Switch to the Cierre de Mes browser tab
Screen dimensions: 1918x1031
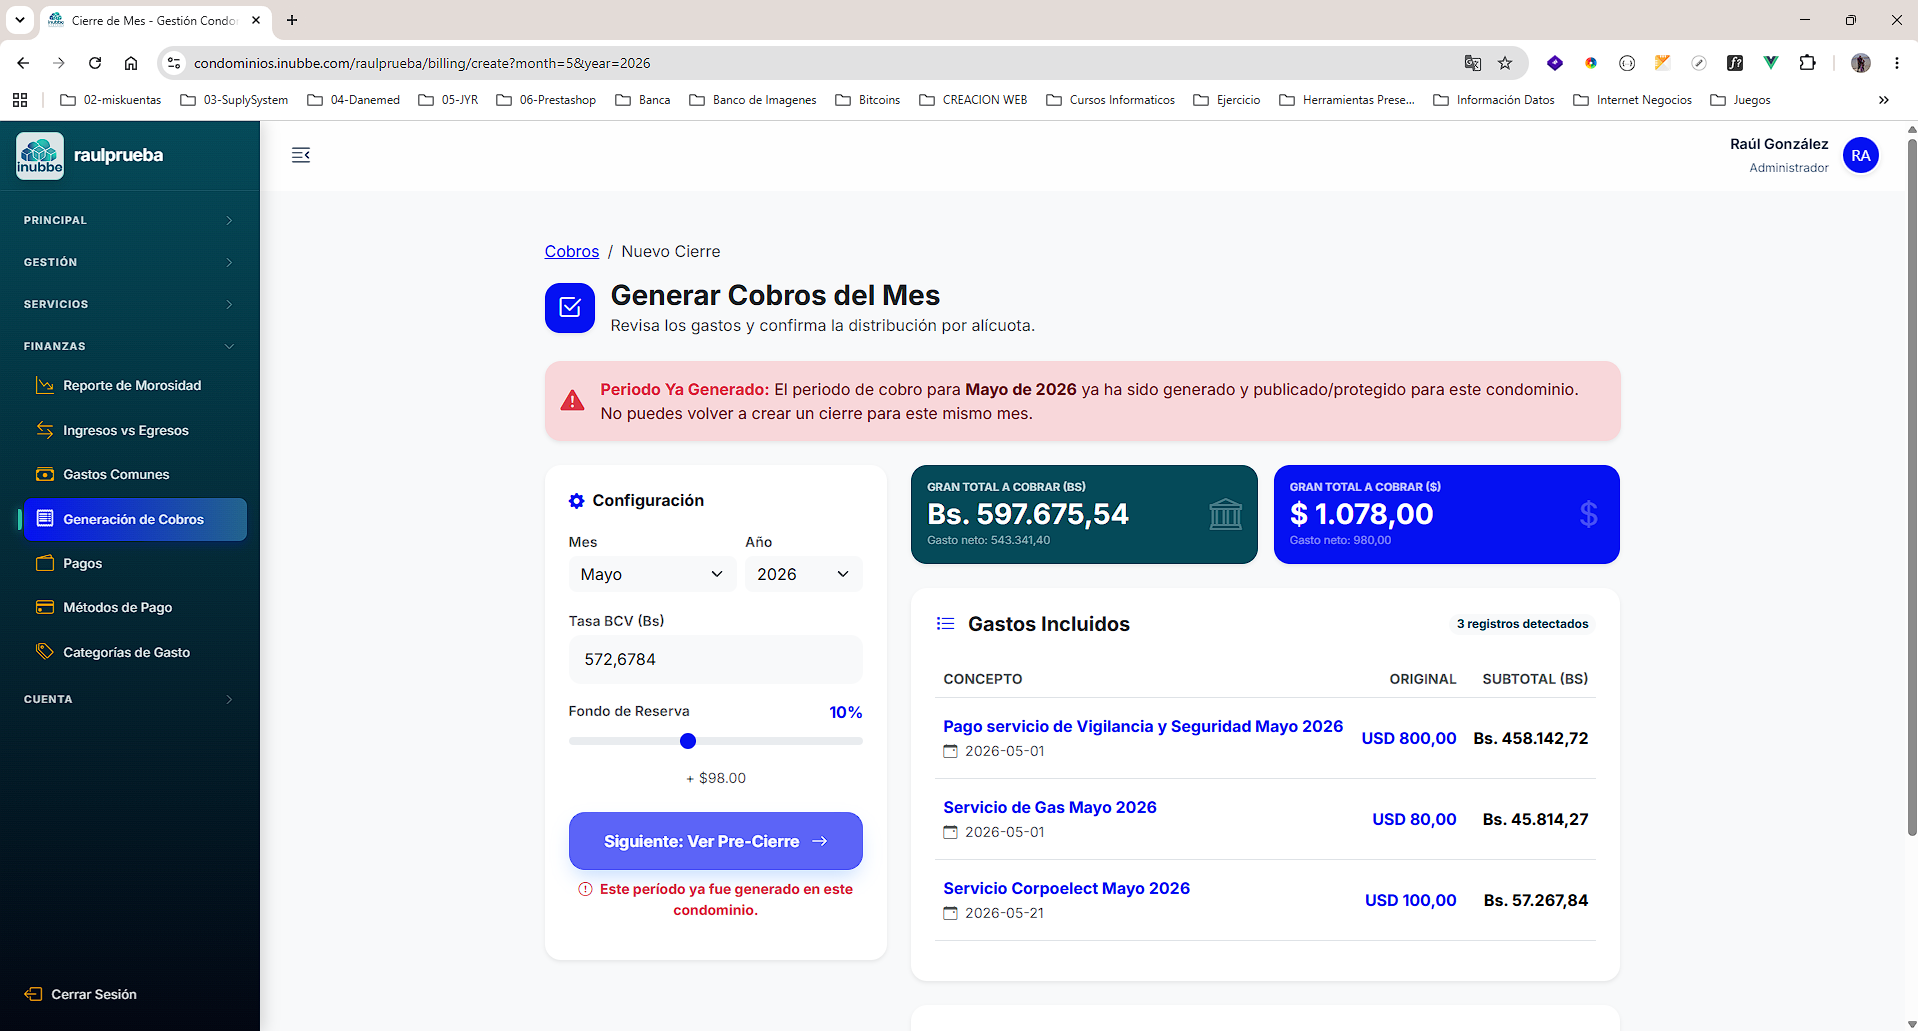tap(154, 20)
